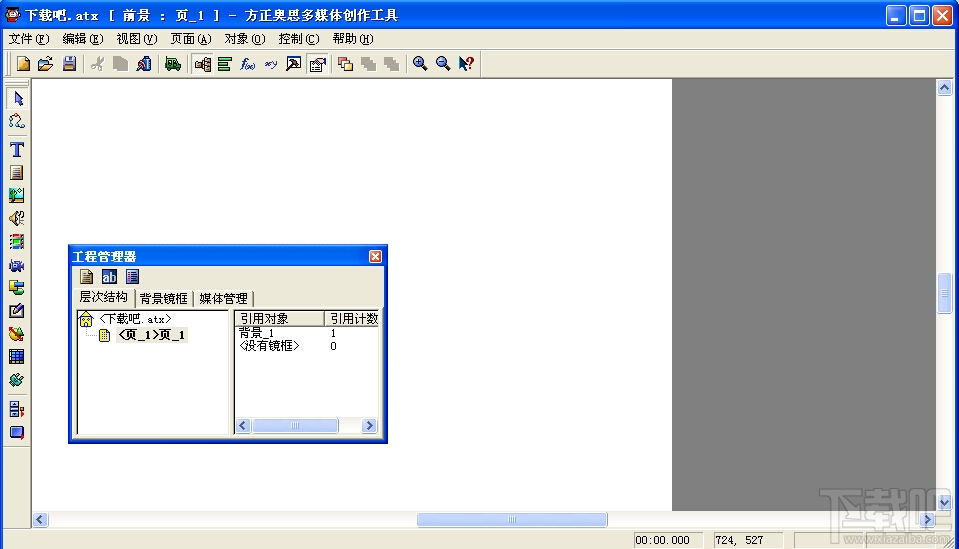Open the 文件(F) menu
This screenshot has width=959, height=549.
(x=29, y=39)
